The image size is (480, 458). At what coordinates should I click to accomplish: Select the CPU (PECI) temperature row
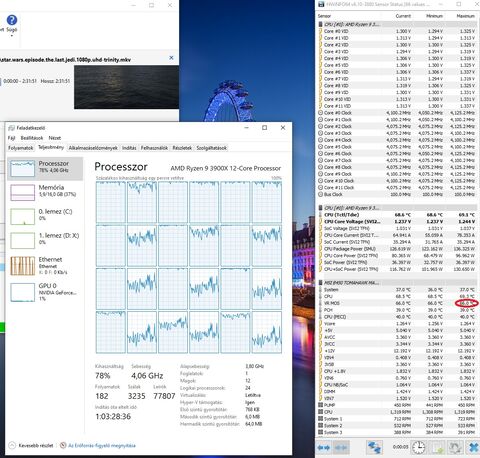pos(396,317)
